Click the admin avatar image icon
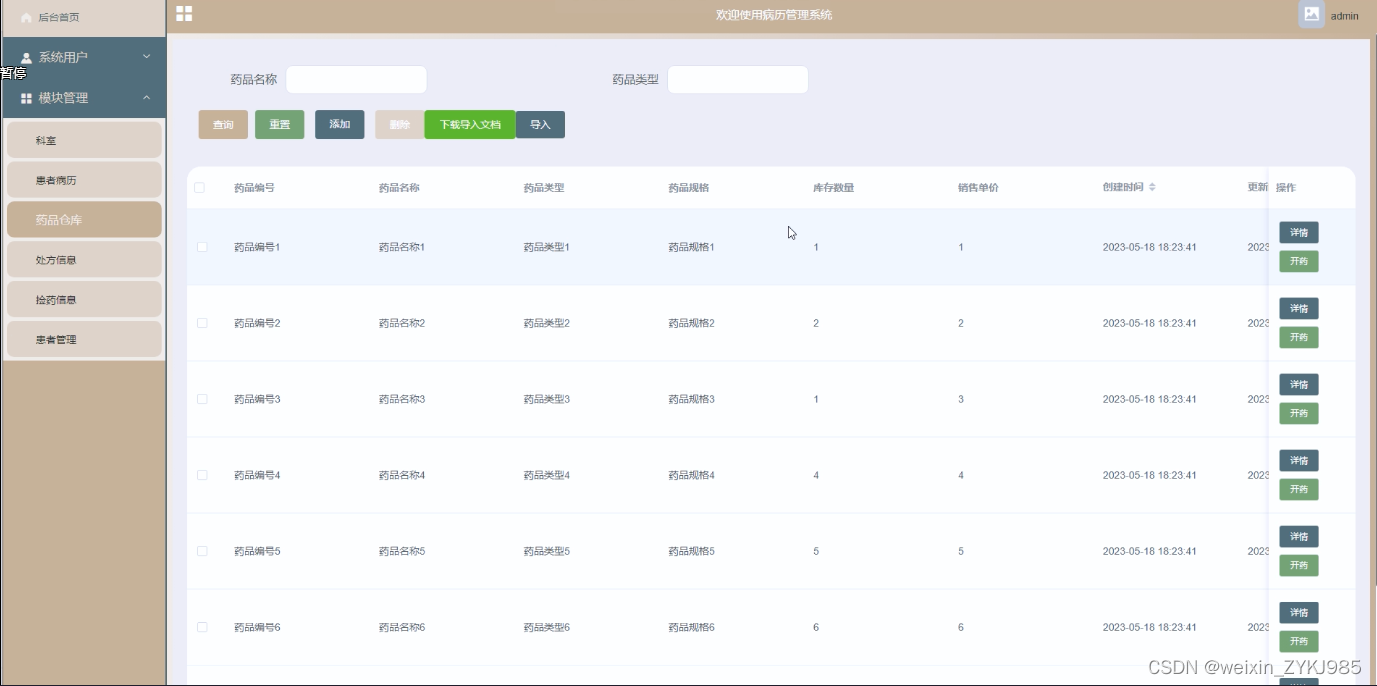1377x686 pixels. (1311, 14)
